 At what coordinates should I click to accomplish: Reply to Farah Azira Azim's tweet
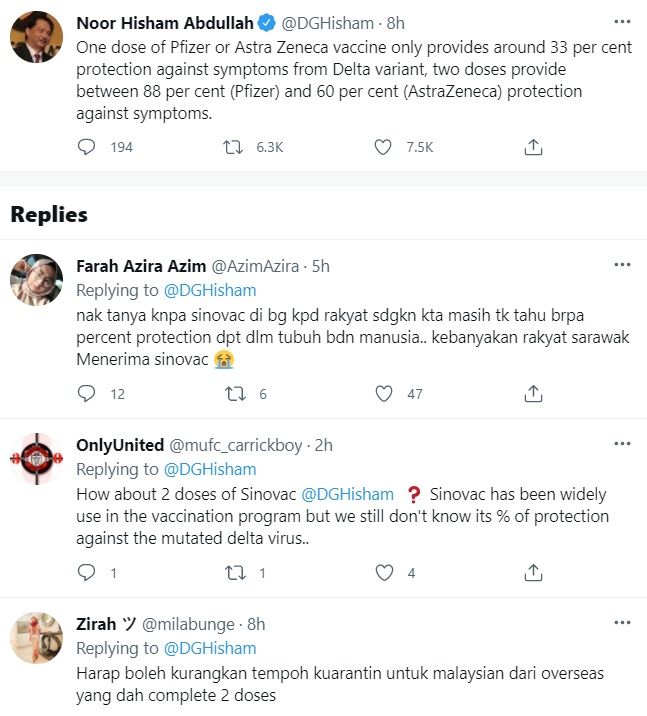pyautogui.click(x=87, y=394)
